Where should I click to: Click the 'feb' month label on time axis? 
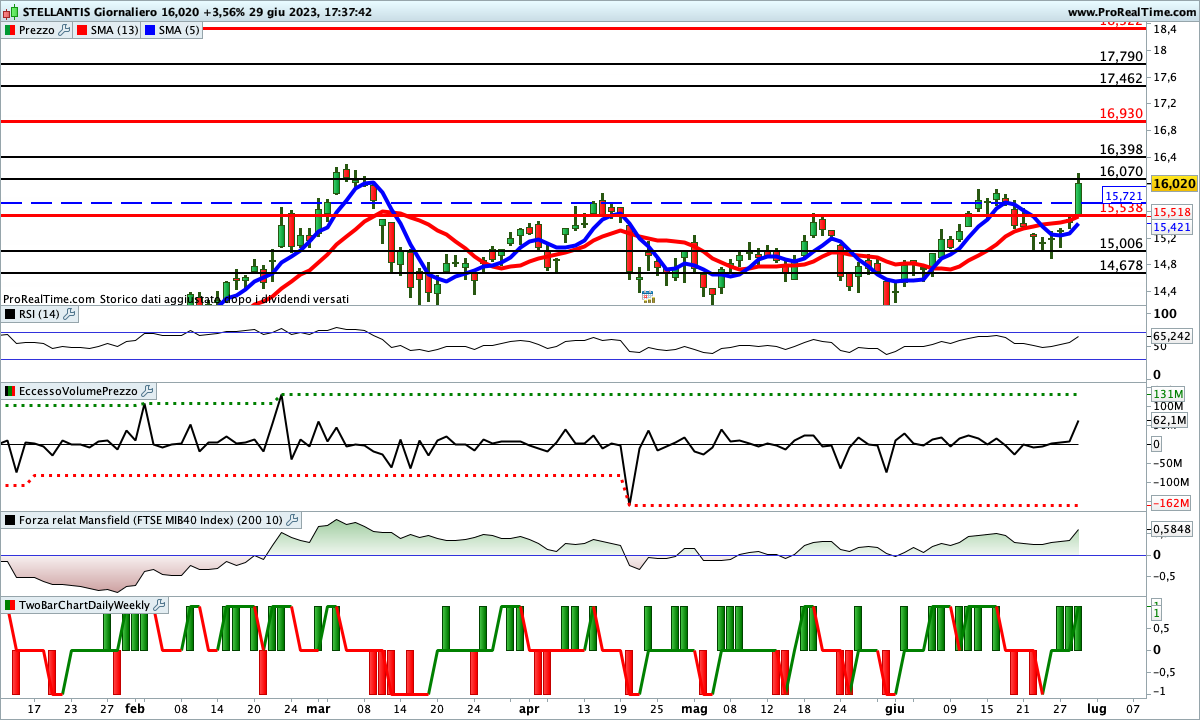(x=135, y=708)
